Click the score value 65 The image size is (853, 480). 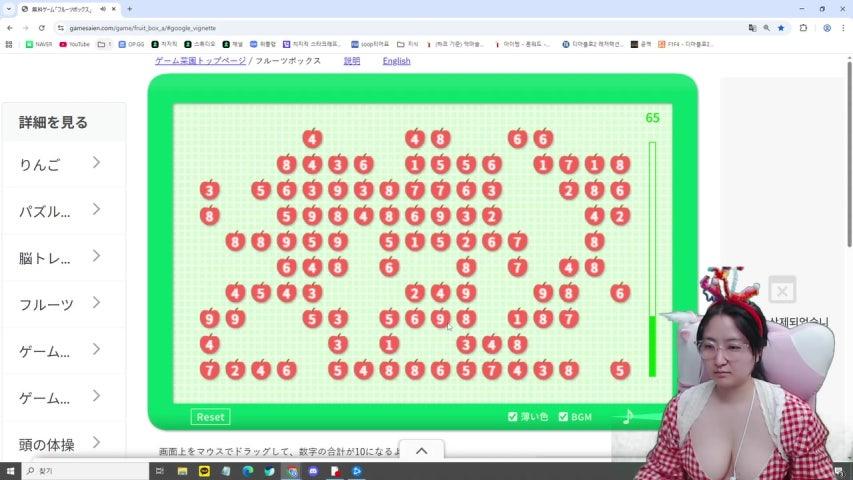click(x=652, y=118)
